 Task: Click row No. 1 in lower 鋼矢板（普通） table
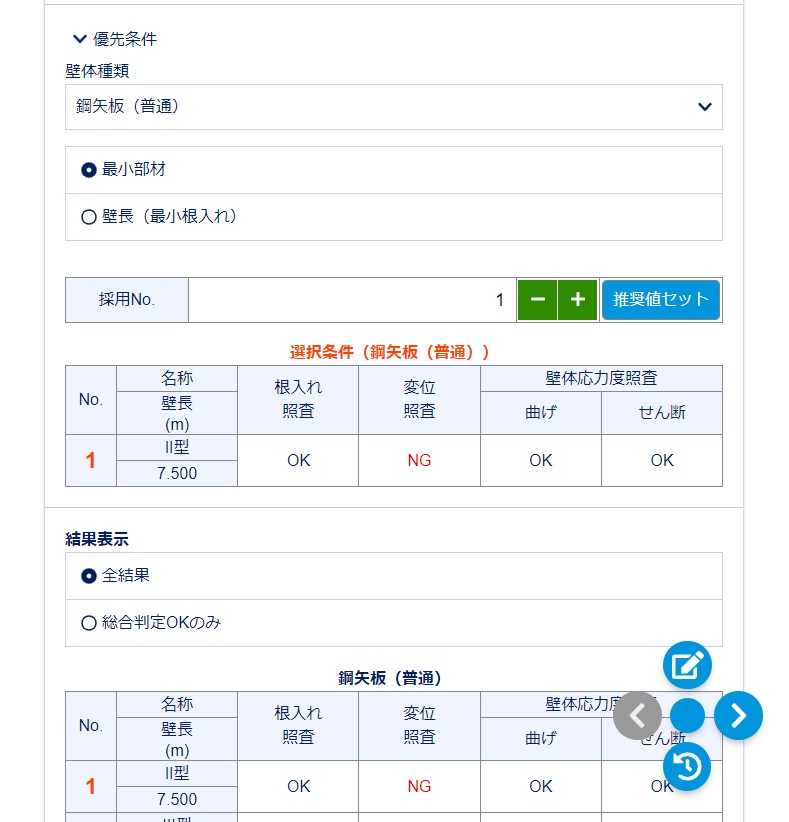click(x=91, y=787)
